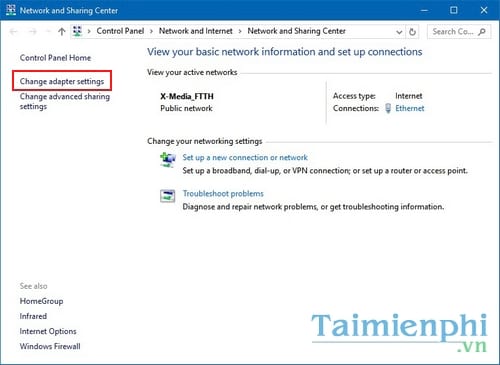The image size is (500, 365).
Task: Expand the chevron after Control Panel in breadcrumb
Action: pyautogui.click(x=151, y=31)
